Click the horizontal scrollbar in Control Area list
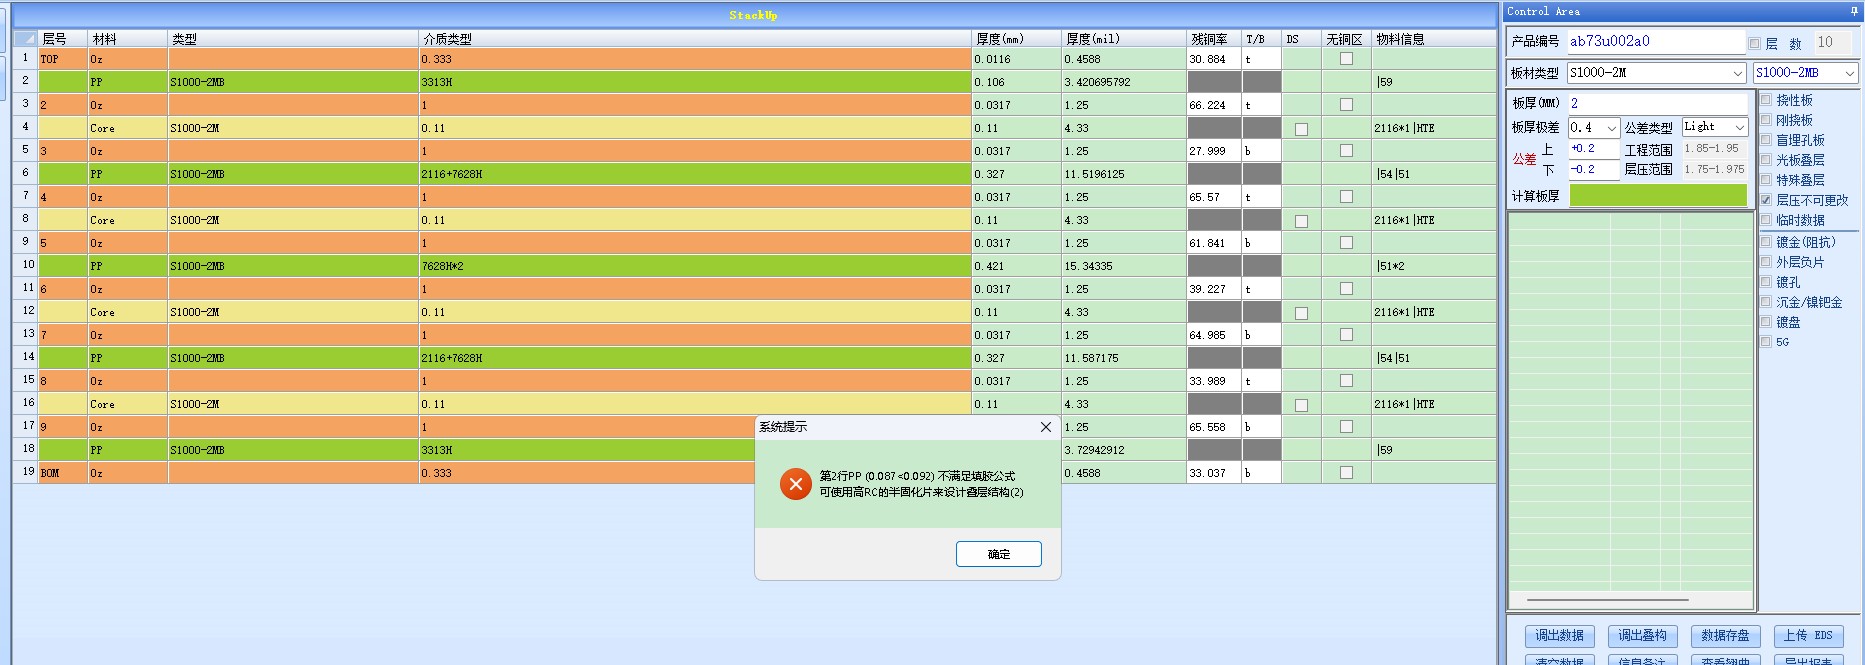 1608,600
